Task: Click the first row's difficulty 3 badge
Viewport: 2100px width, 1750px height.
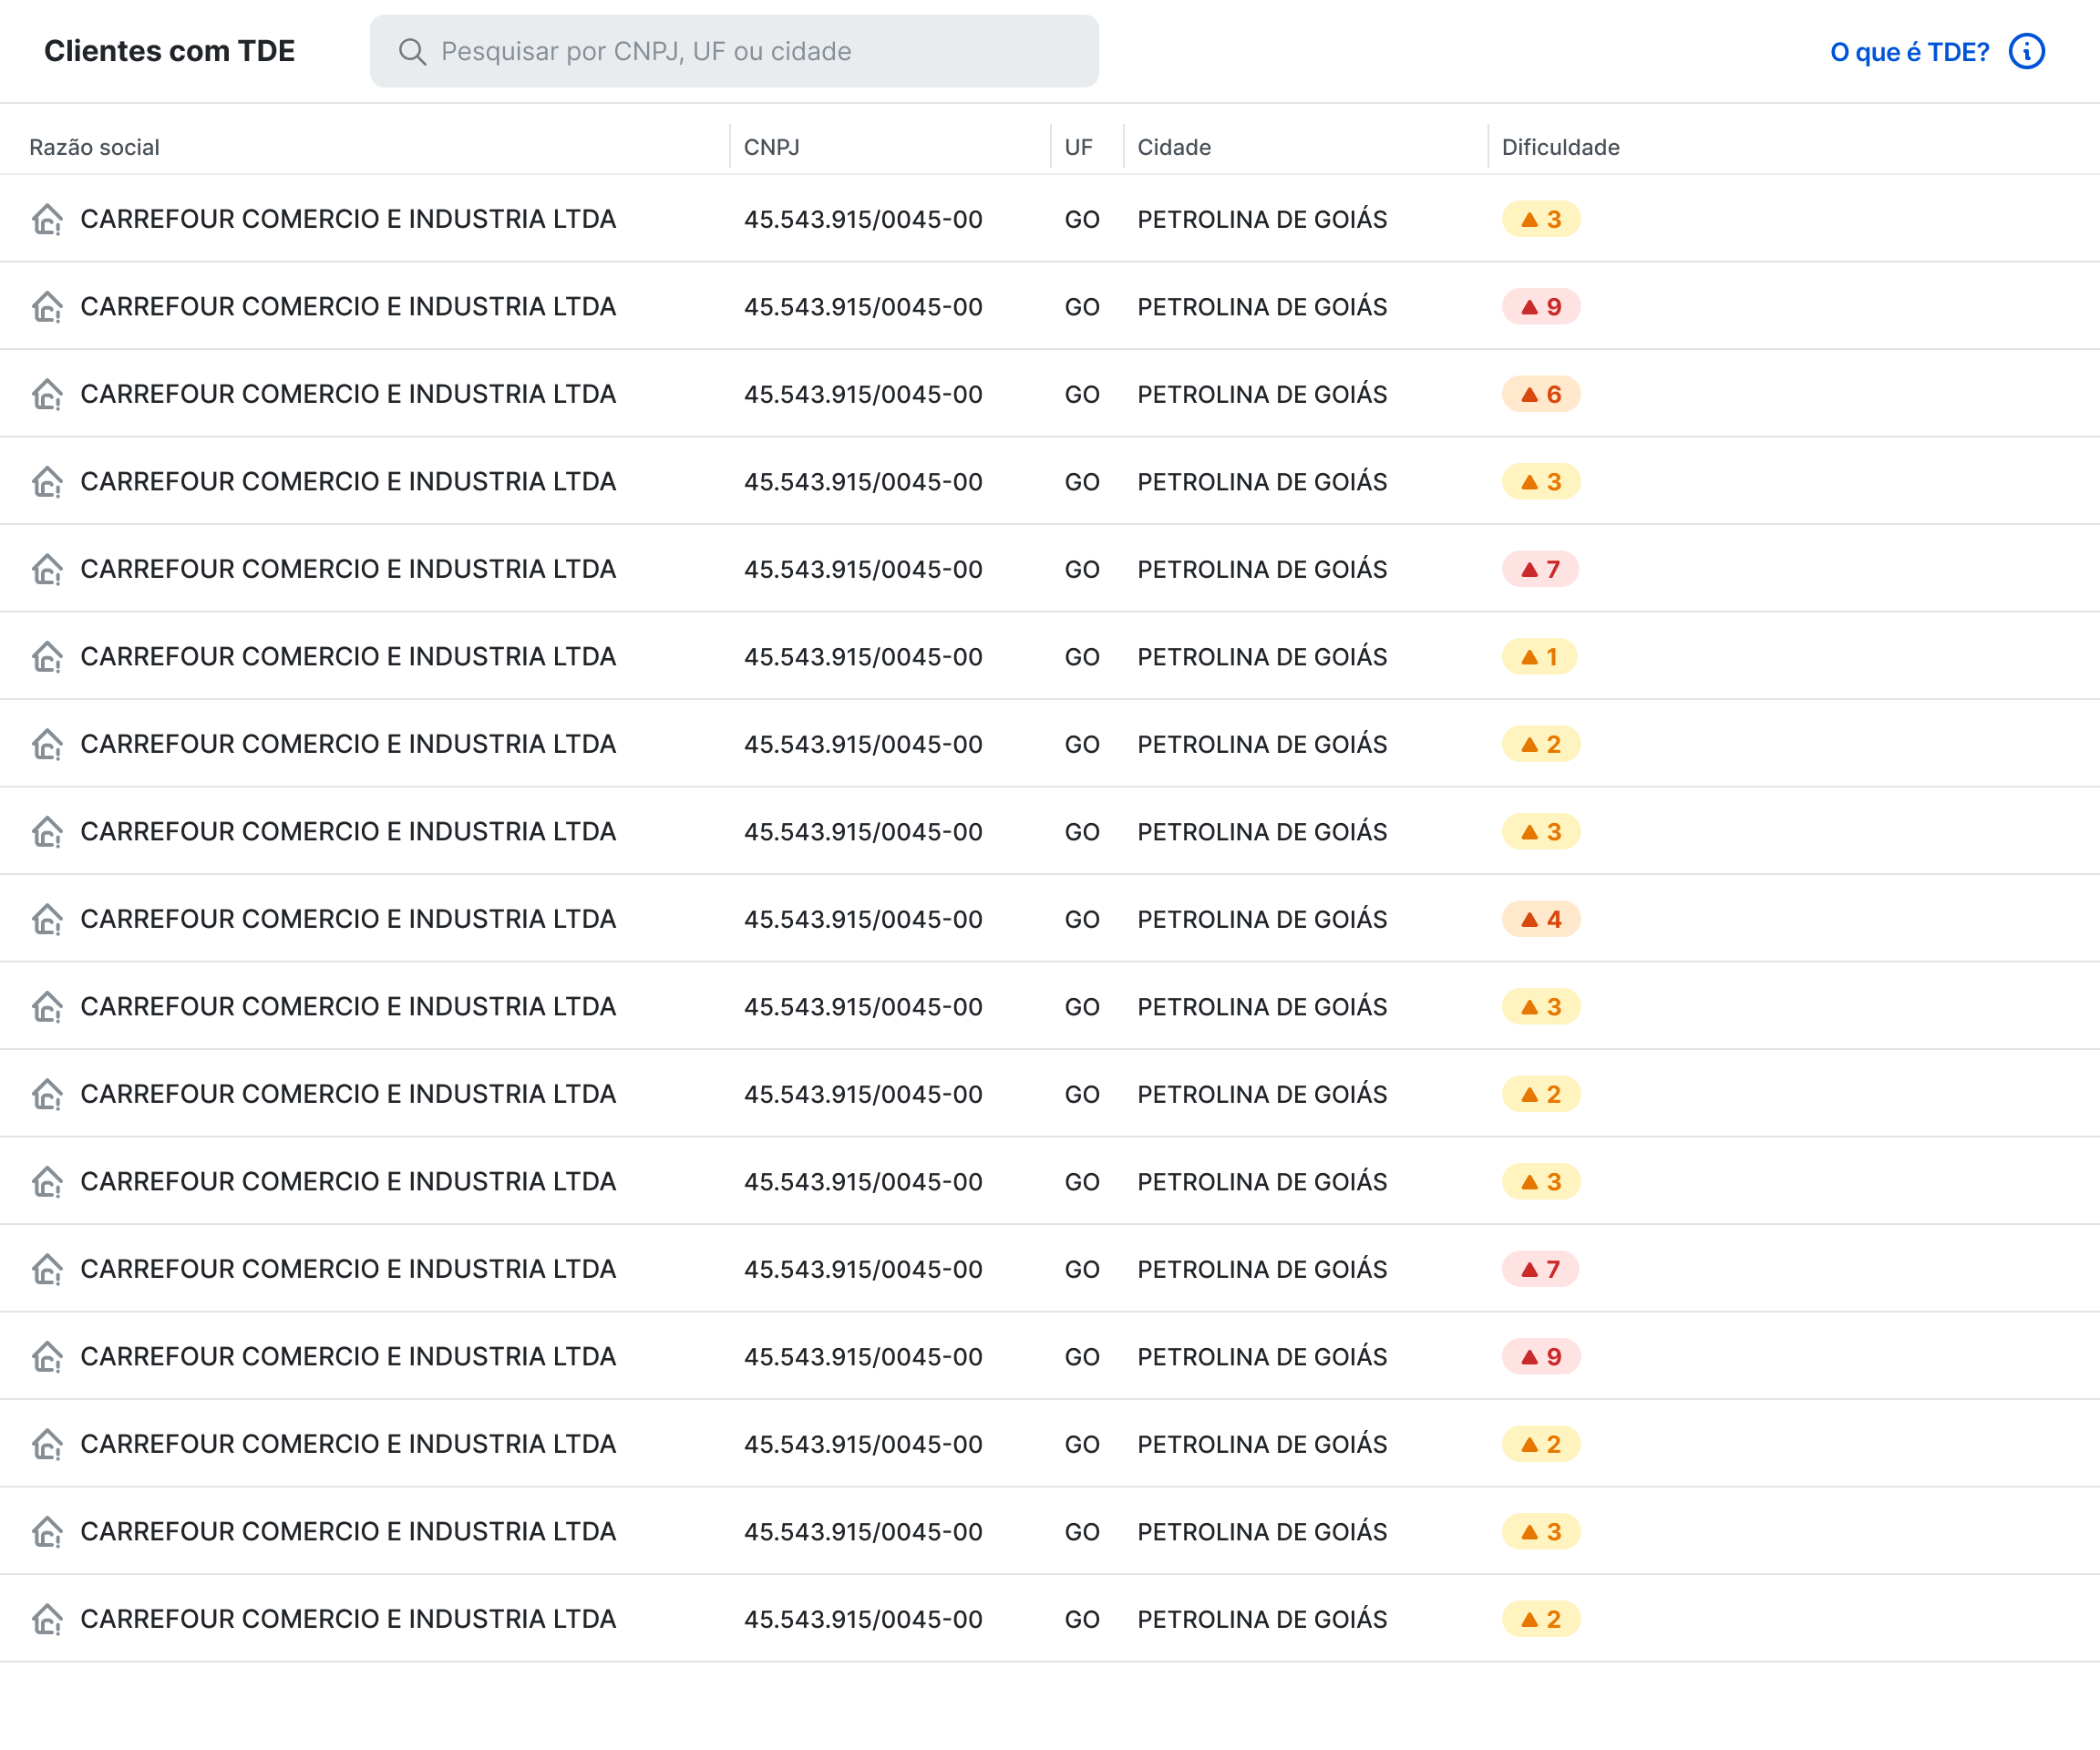Action: [1540, 219]
